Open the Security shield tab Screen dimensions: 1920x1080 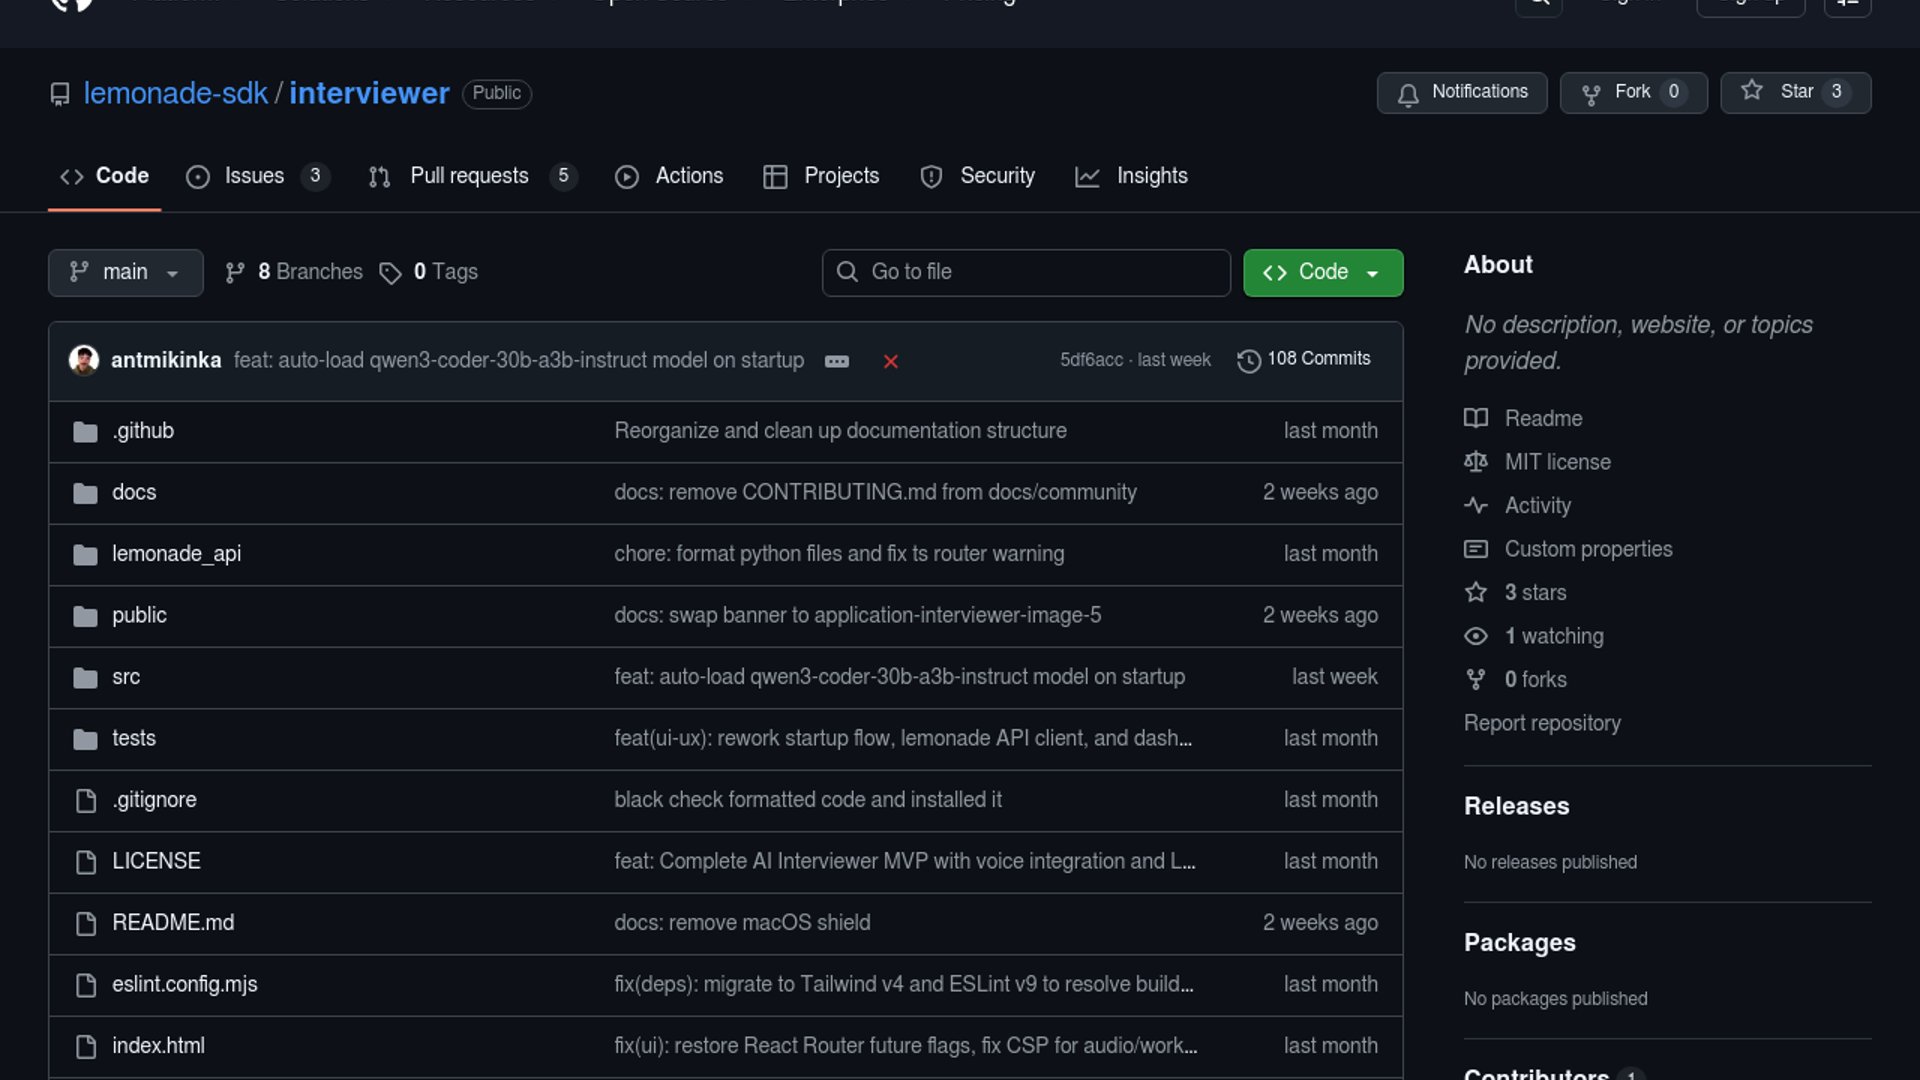coord(931,177)
